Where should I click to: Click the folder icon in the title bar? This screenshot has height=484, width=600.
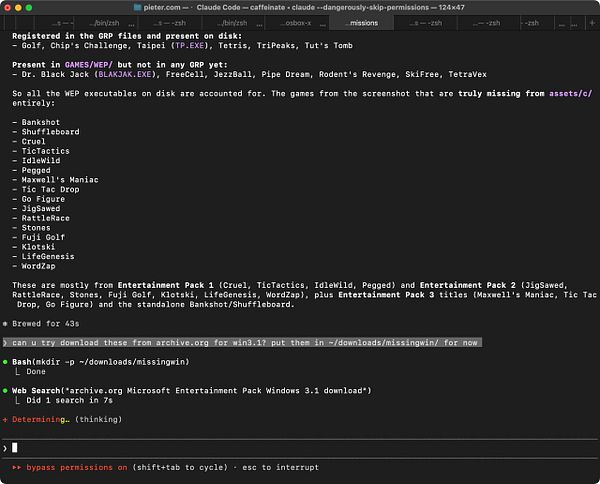click(138, 7)
